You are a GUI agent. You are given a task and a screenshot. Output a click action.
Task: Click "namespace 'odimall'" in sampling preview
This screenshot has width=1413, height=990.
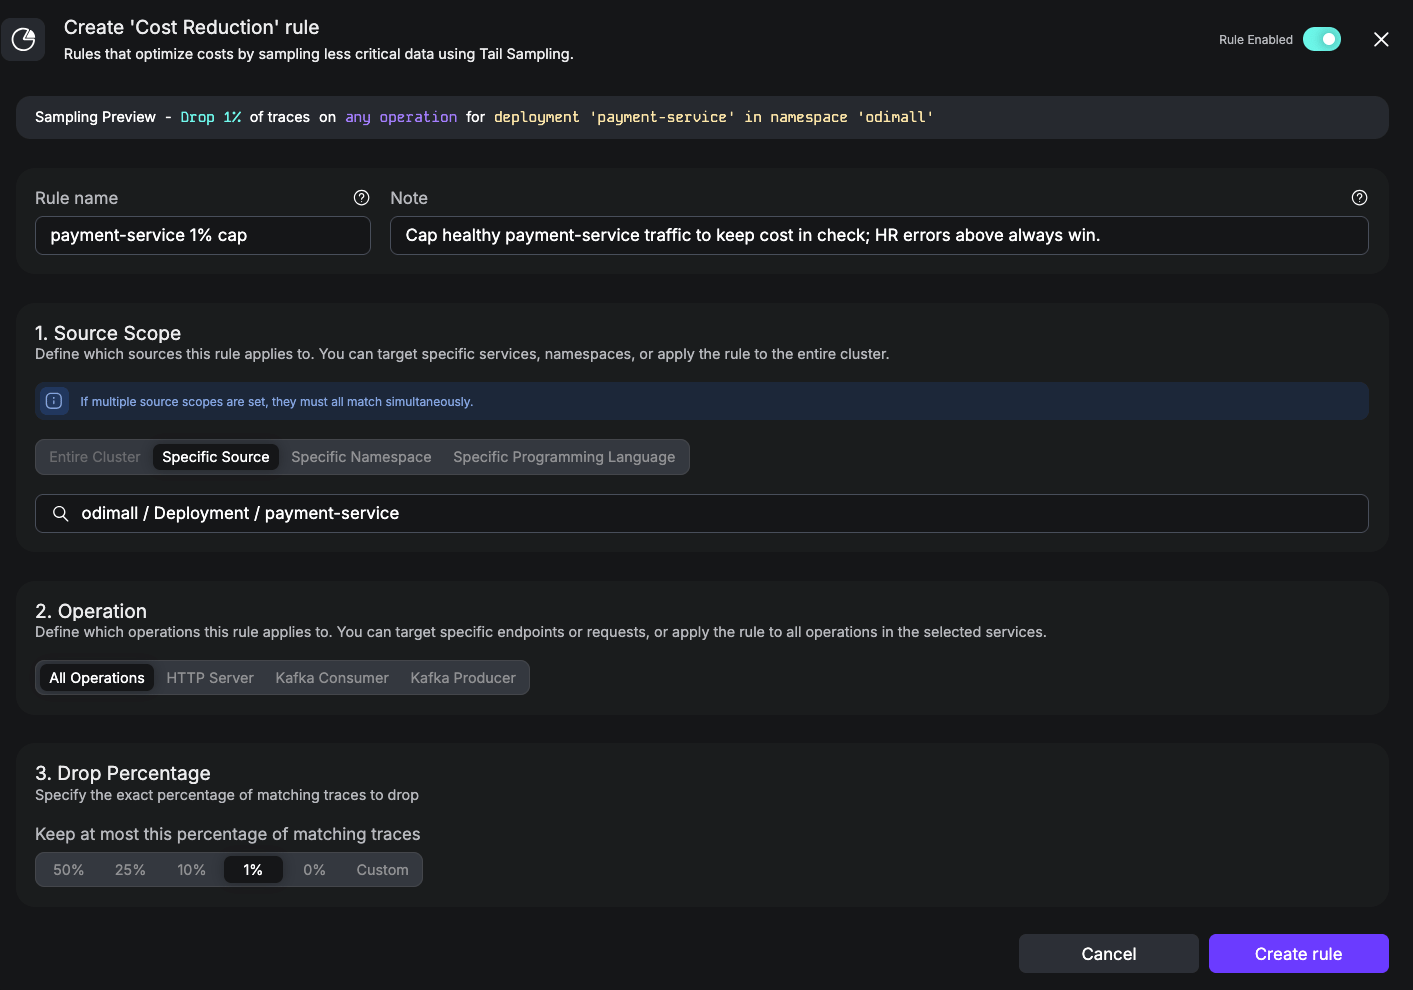coord(852,117)
